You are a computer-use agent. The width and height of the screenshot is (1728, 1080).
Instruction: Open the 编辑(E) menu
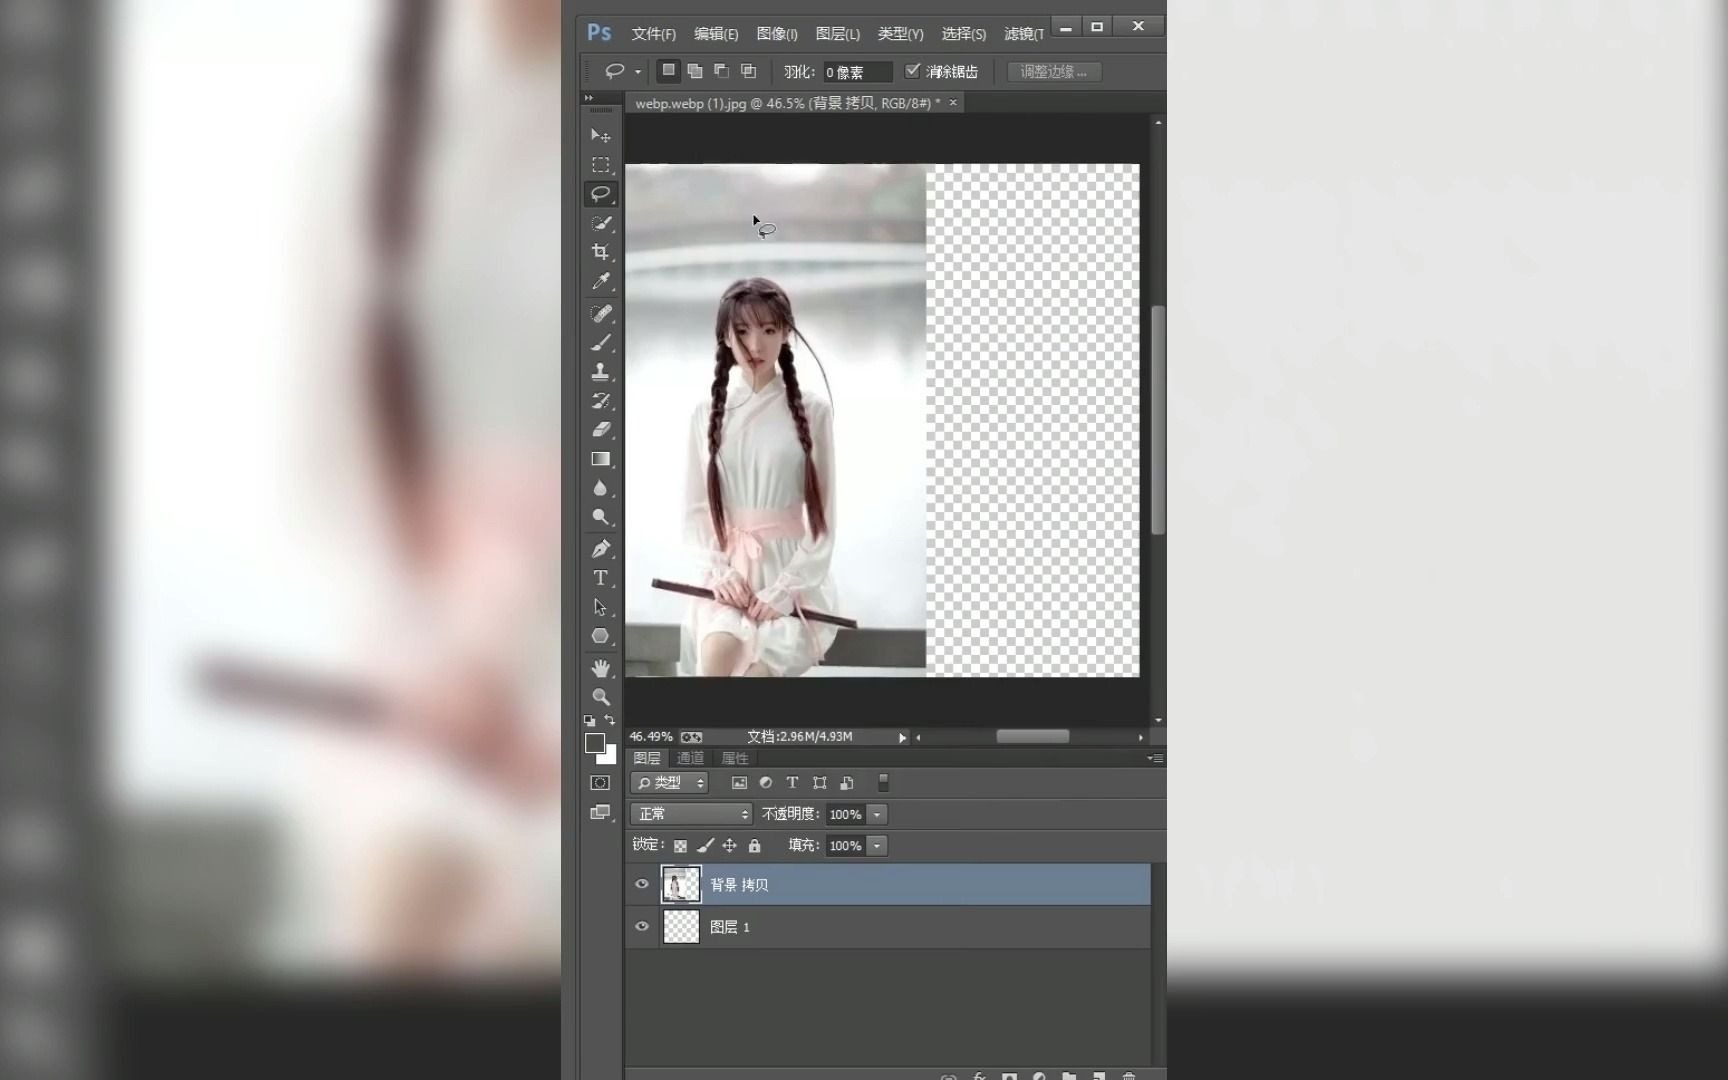click(716, 34)
